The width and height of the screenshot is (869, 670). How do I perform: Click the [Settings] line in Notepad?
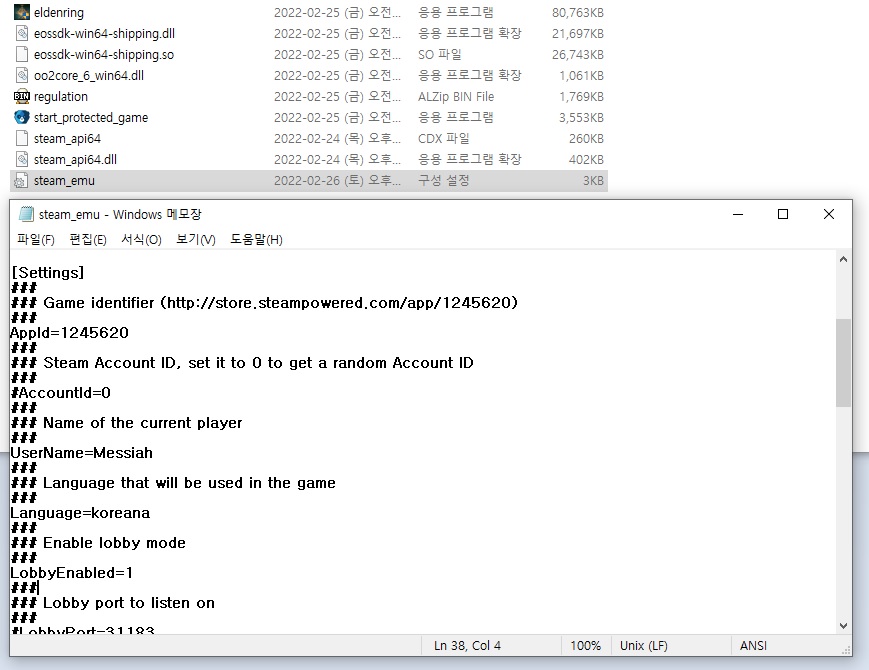48,273
